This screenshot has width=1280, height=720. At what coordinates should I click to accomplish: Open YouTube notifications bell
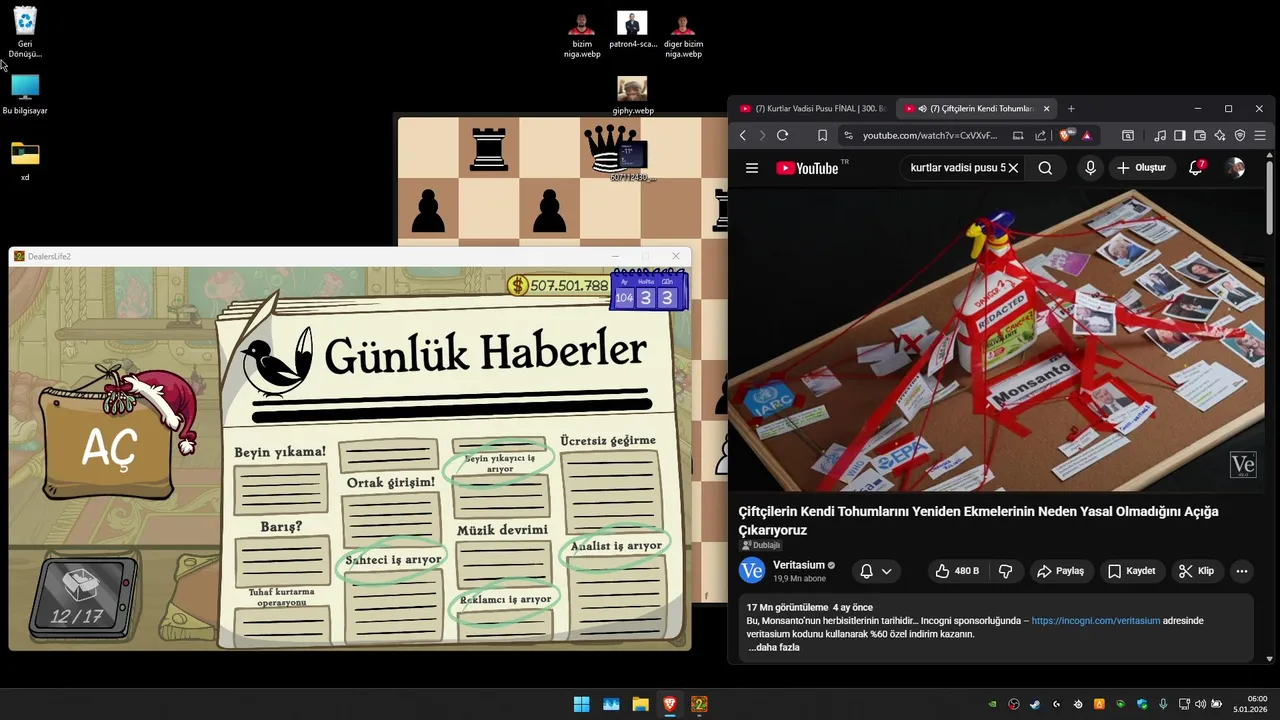pyautogui.click(x=1196, y=168)
